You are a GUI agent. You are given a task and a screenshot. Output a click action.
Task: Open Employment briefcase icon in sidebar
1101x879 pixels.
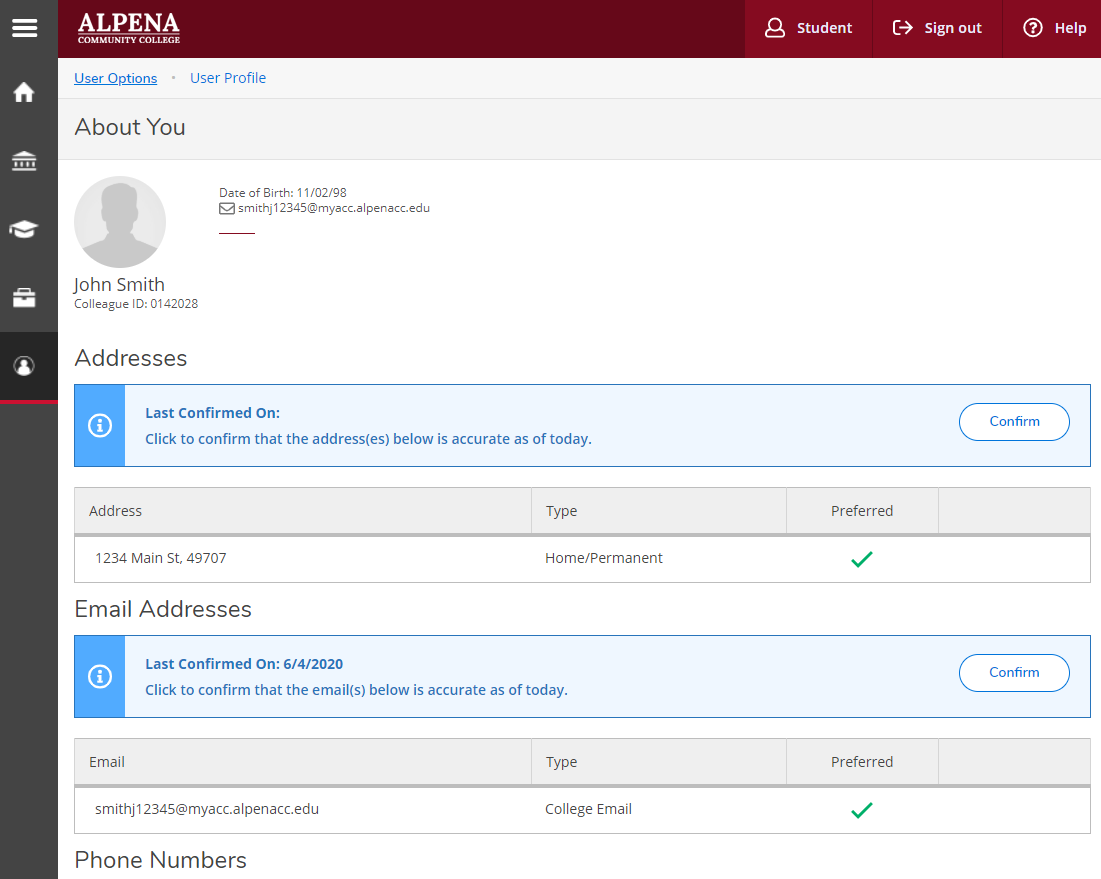tap(24, 298)
